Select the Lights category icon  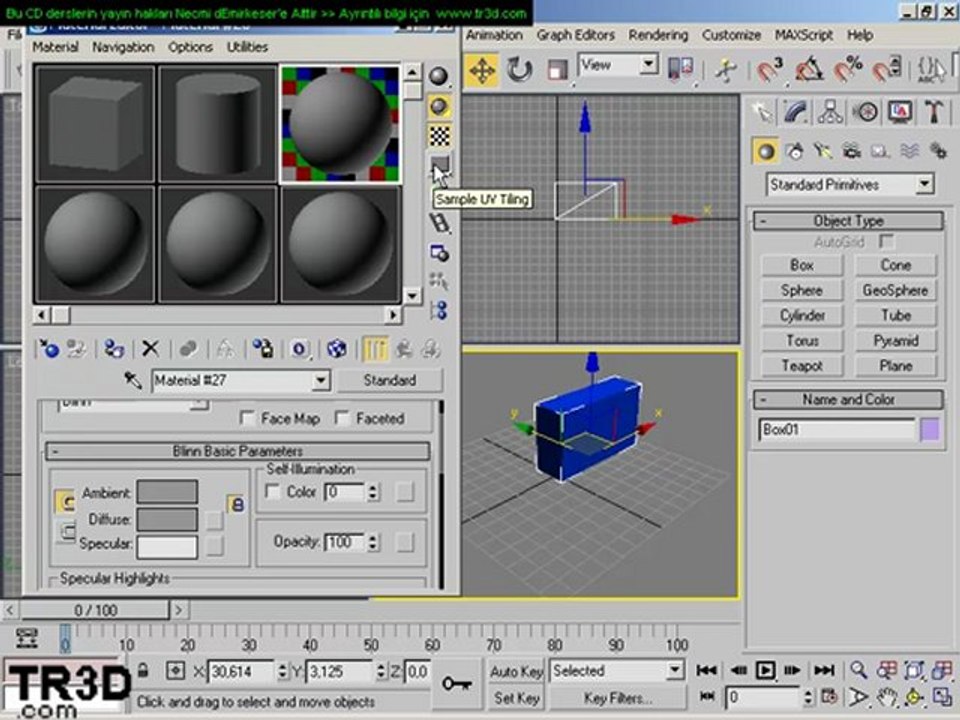pos(822,151)
